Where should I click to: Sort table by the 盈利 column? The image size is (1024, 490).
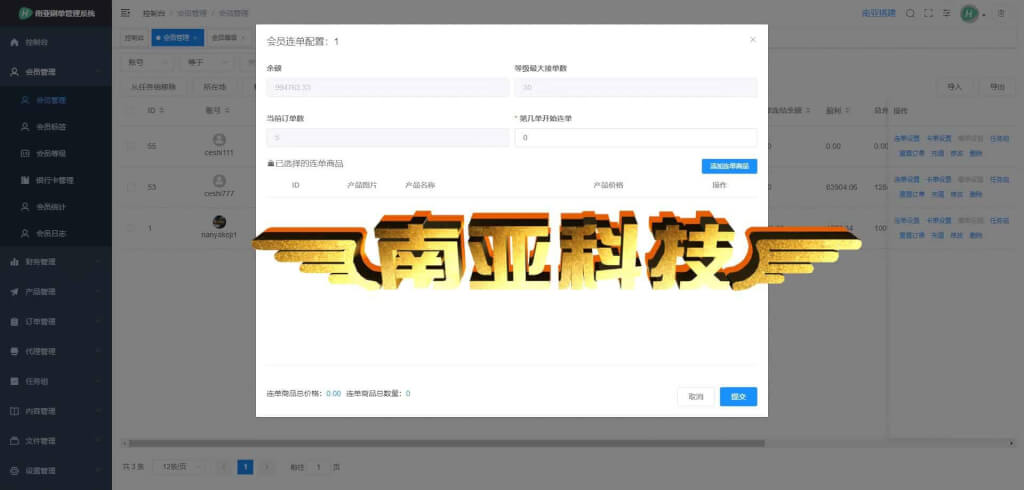[846, 110]
